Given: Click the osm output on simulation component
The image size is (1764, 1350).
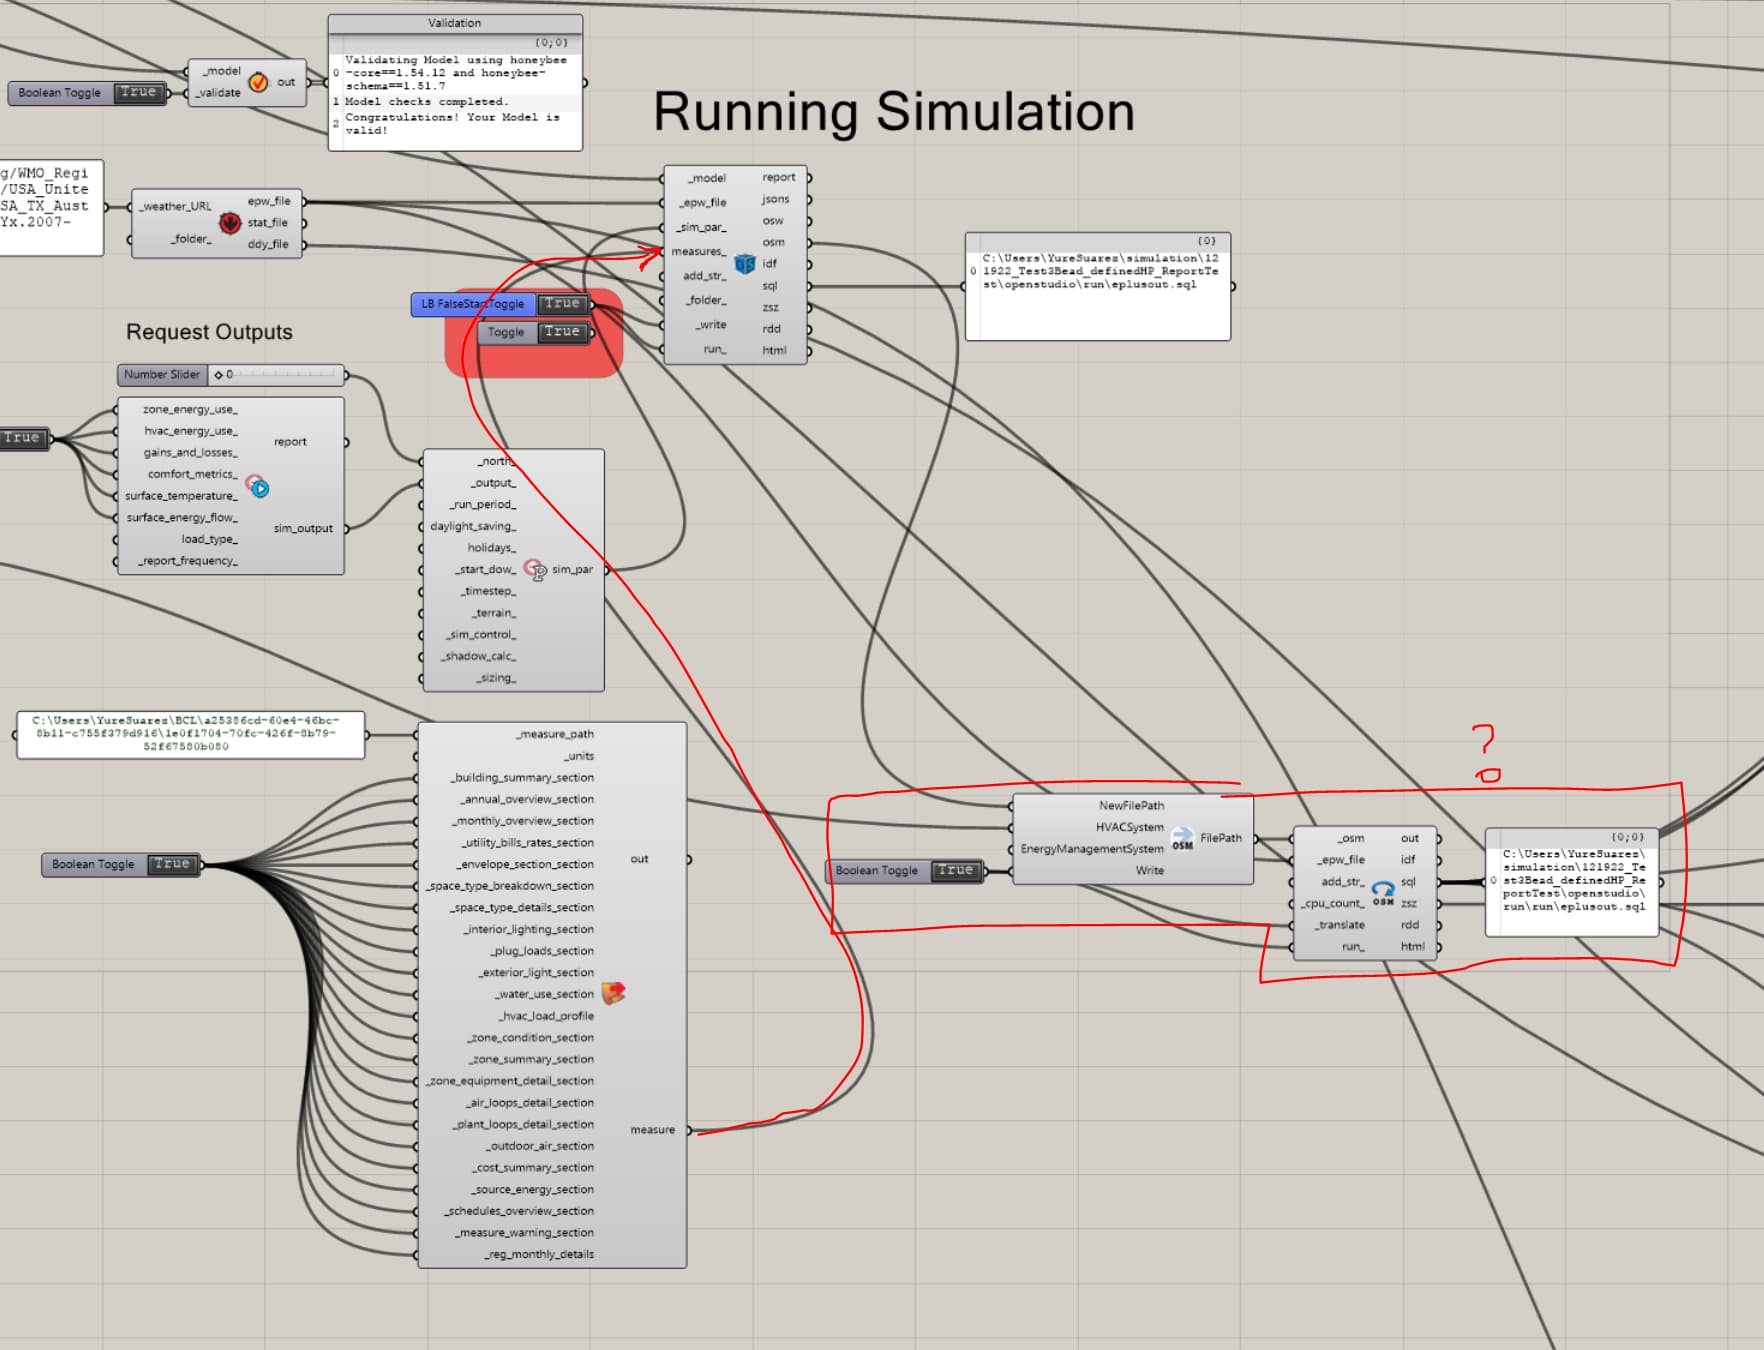Looking at the screenshot, I should (774, 242).
